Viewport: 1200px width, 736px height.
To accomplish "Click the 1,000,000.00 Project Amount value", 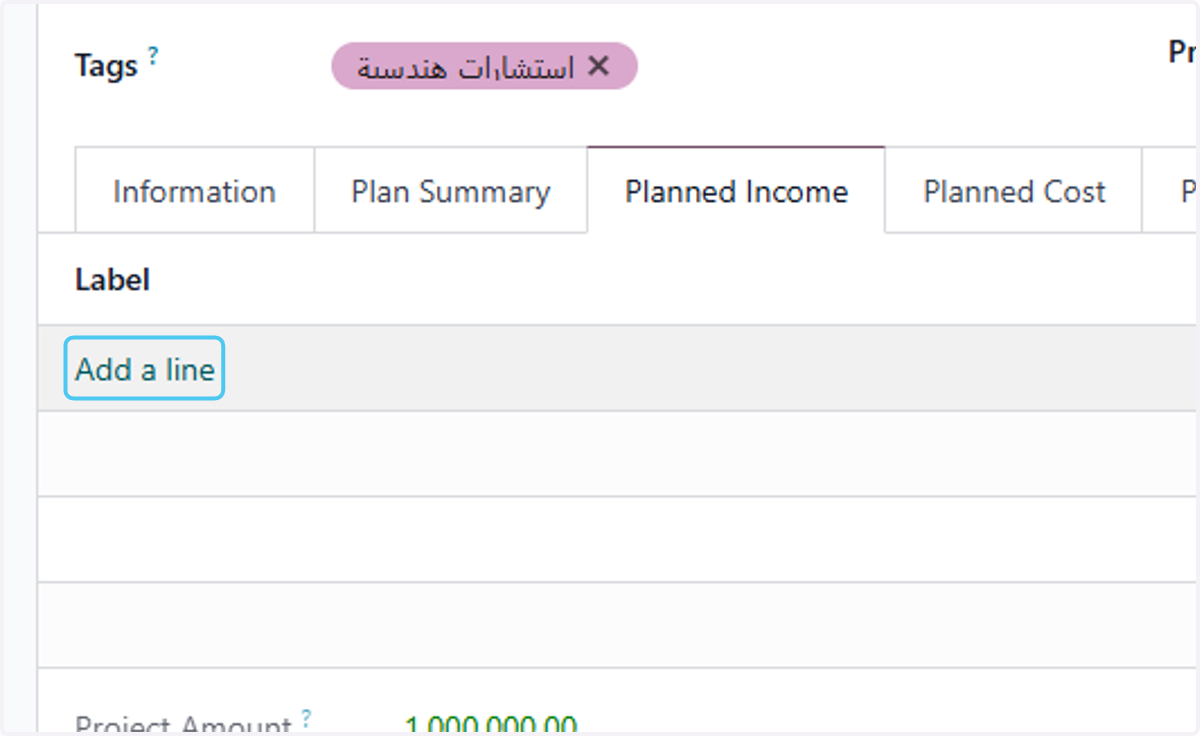I will 491,724.
